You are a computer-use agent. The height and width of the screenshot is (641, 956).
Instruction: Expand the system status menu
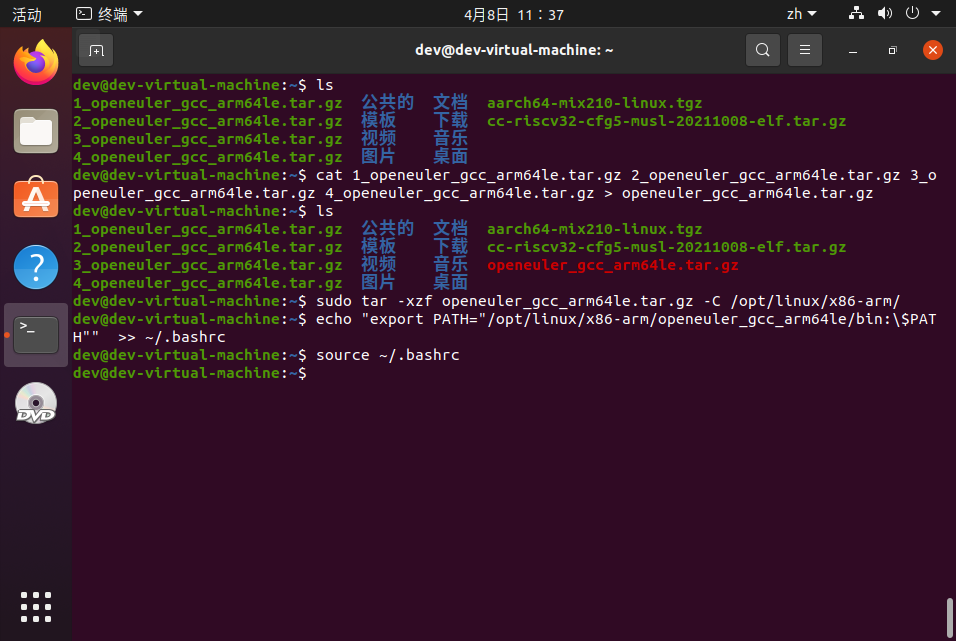pos(918,14)
